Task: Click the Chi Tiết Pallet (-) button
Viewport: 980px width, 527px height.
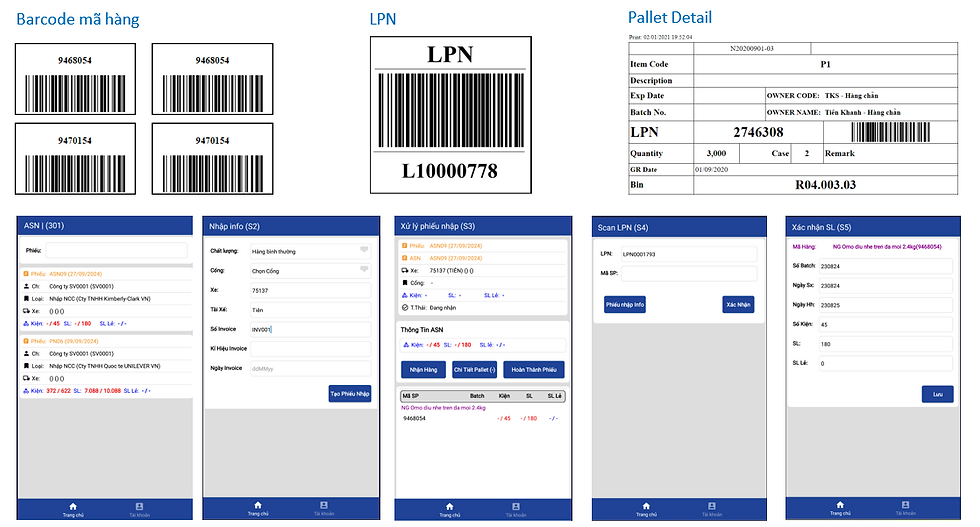Action: [x=474, y=369]
